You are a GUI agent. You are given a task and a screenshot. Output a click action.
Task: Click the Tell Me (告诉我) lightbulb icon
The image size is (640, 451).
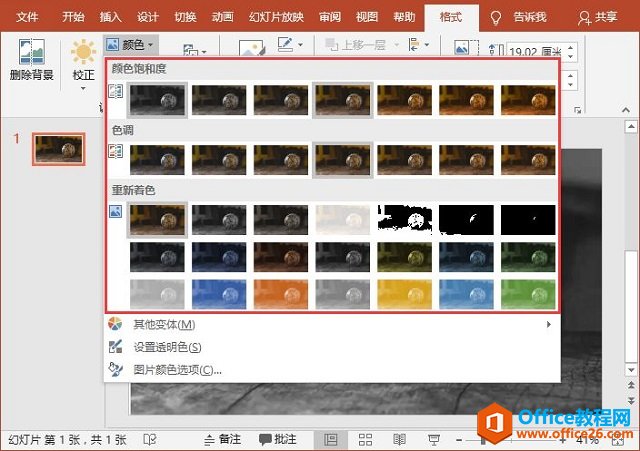click(497, 17)
